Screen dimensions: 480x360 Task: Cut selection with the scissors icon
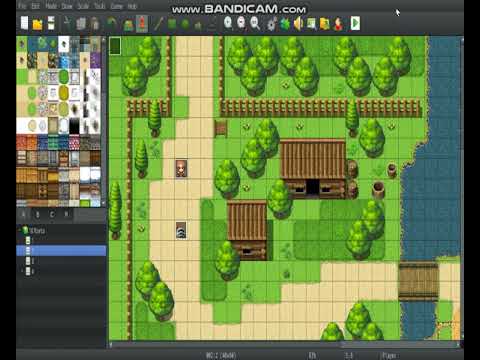pos(68,24)
